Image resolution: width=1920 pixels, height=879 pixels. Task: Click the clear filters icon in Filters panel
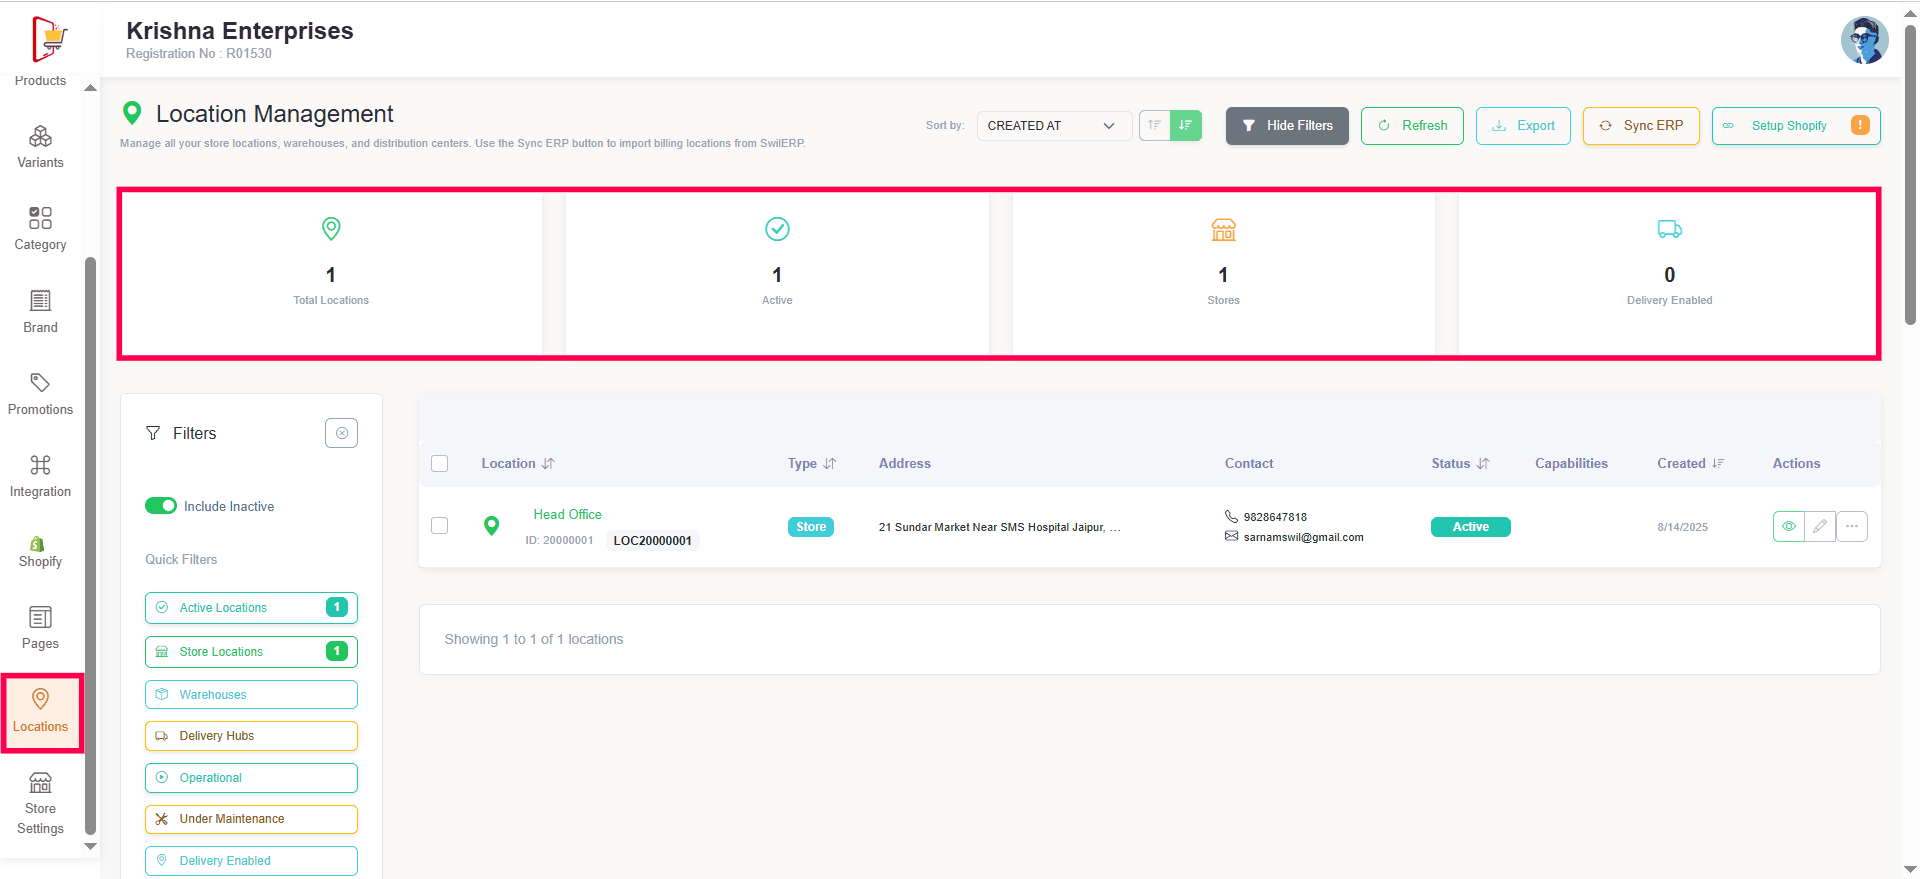[341, 433]
